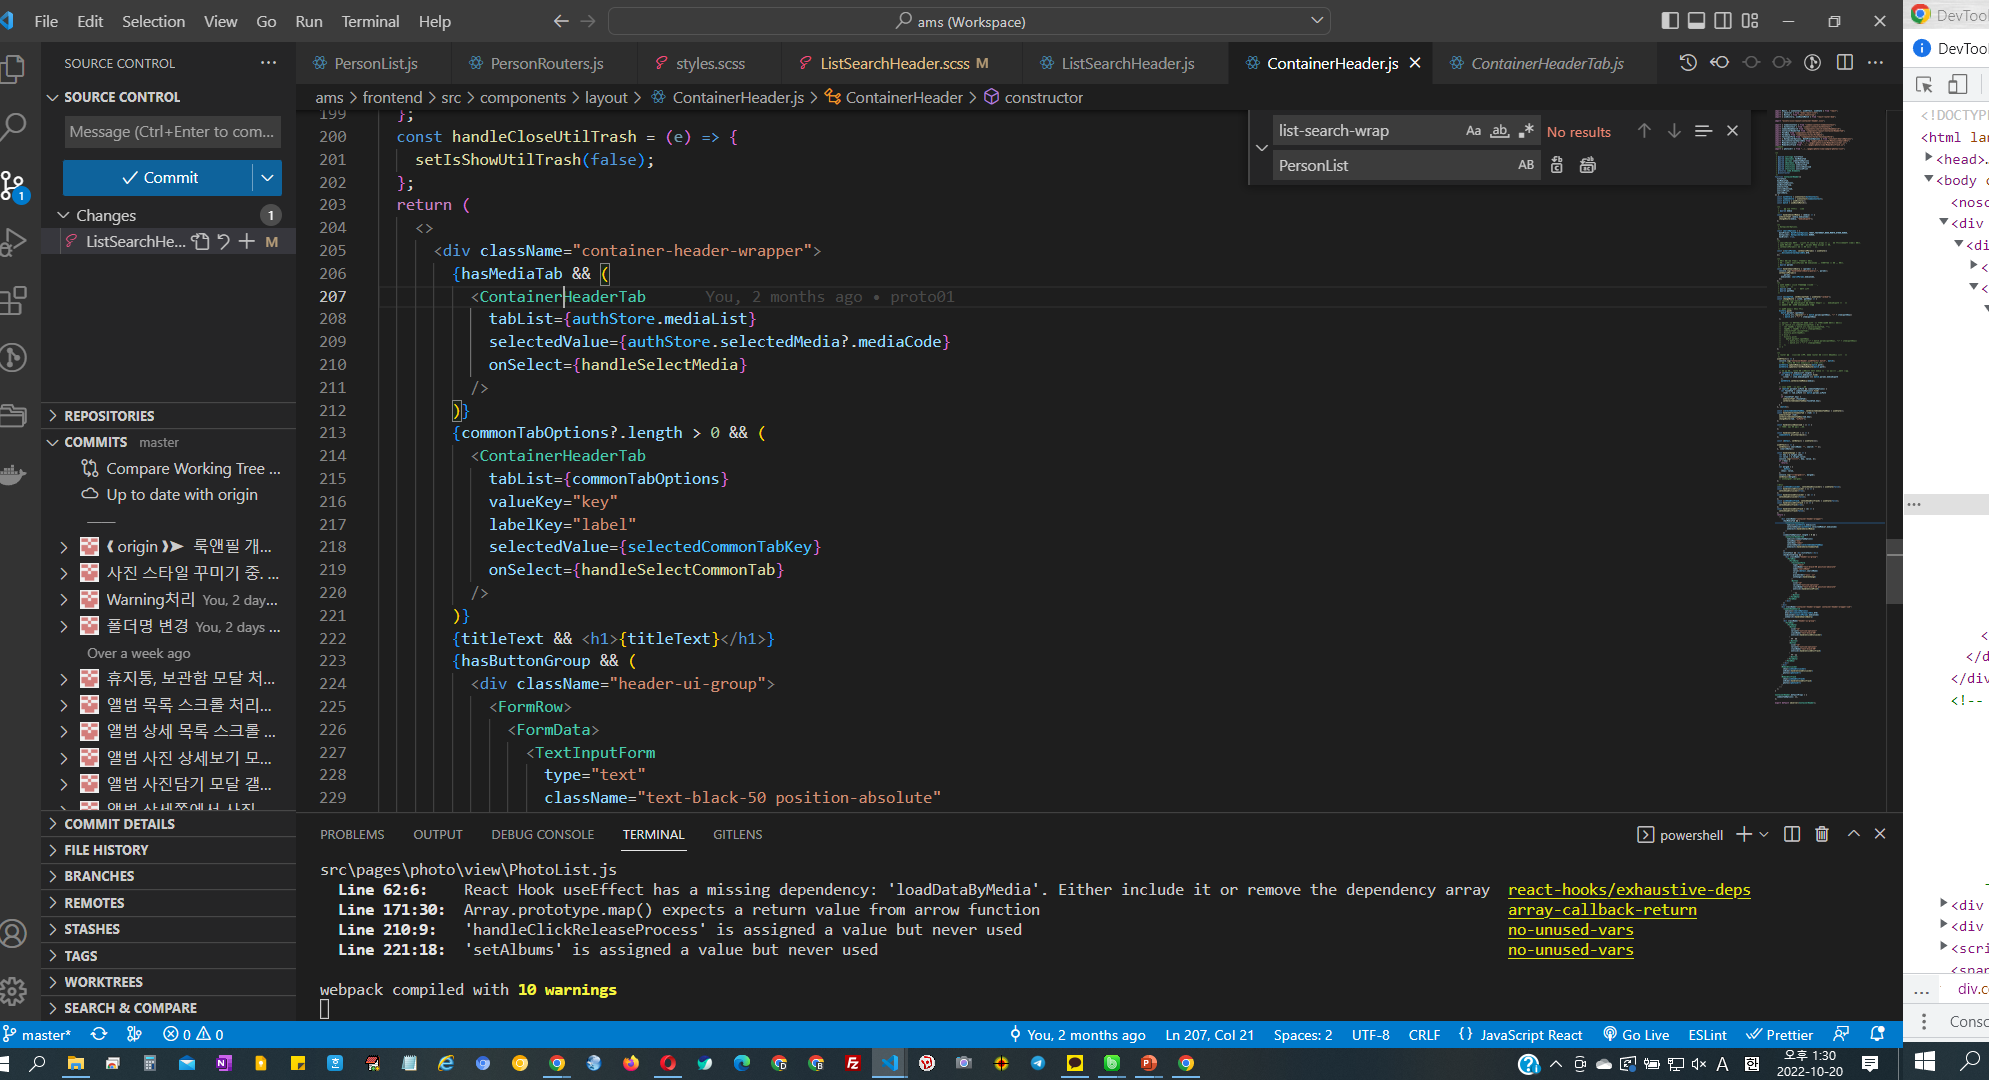
Task: Expand the Commit button dropdown
Action: pos(266,177)
